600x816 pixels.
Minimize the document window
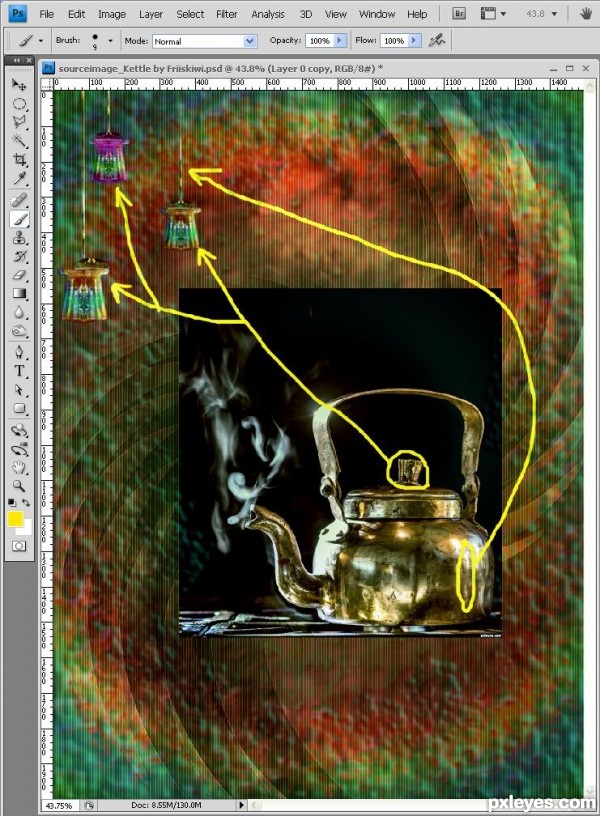(x=553, y=69)
